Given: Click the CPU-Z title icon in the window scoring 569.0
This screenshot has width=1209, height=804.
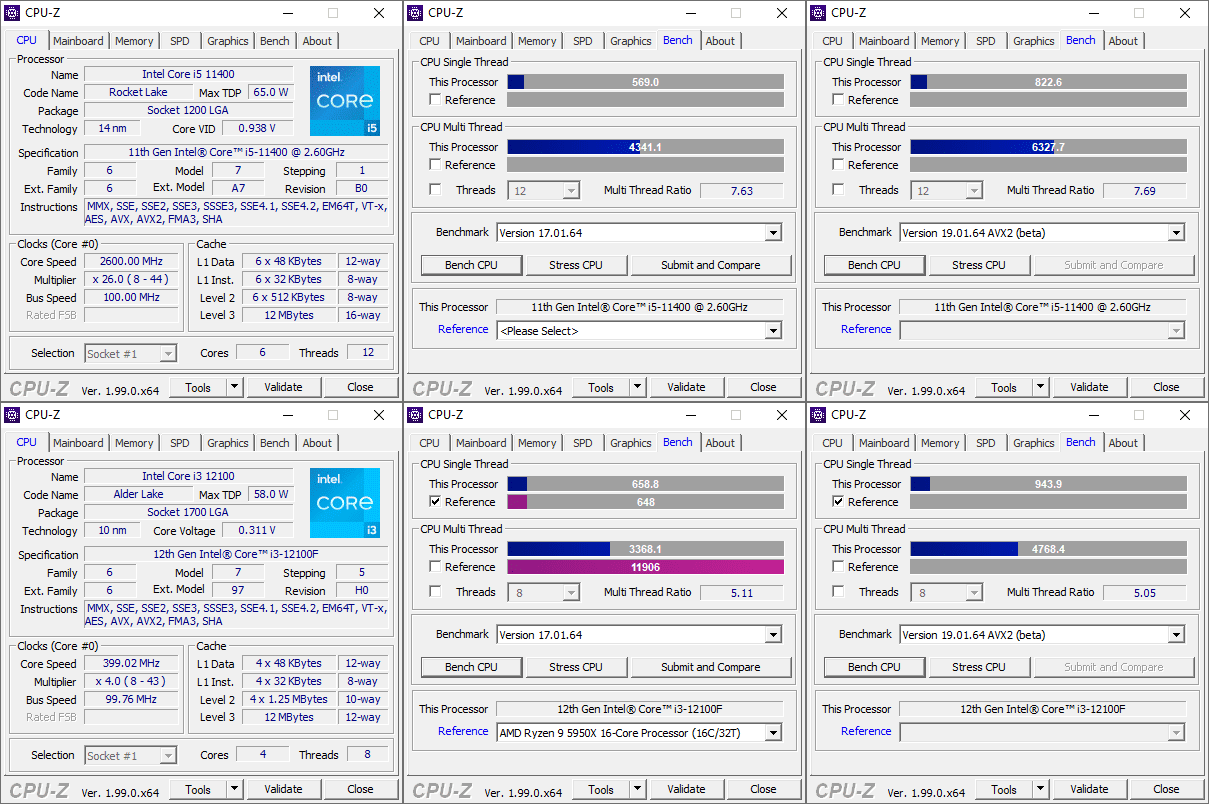Looking at the screenshot, I should coord(416,13).
